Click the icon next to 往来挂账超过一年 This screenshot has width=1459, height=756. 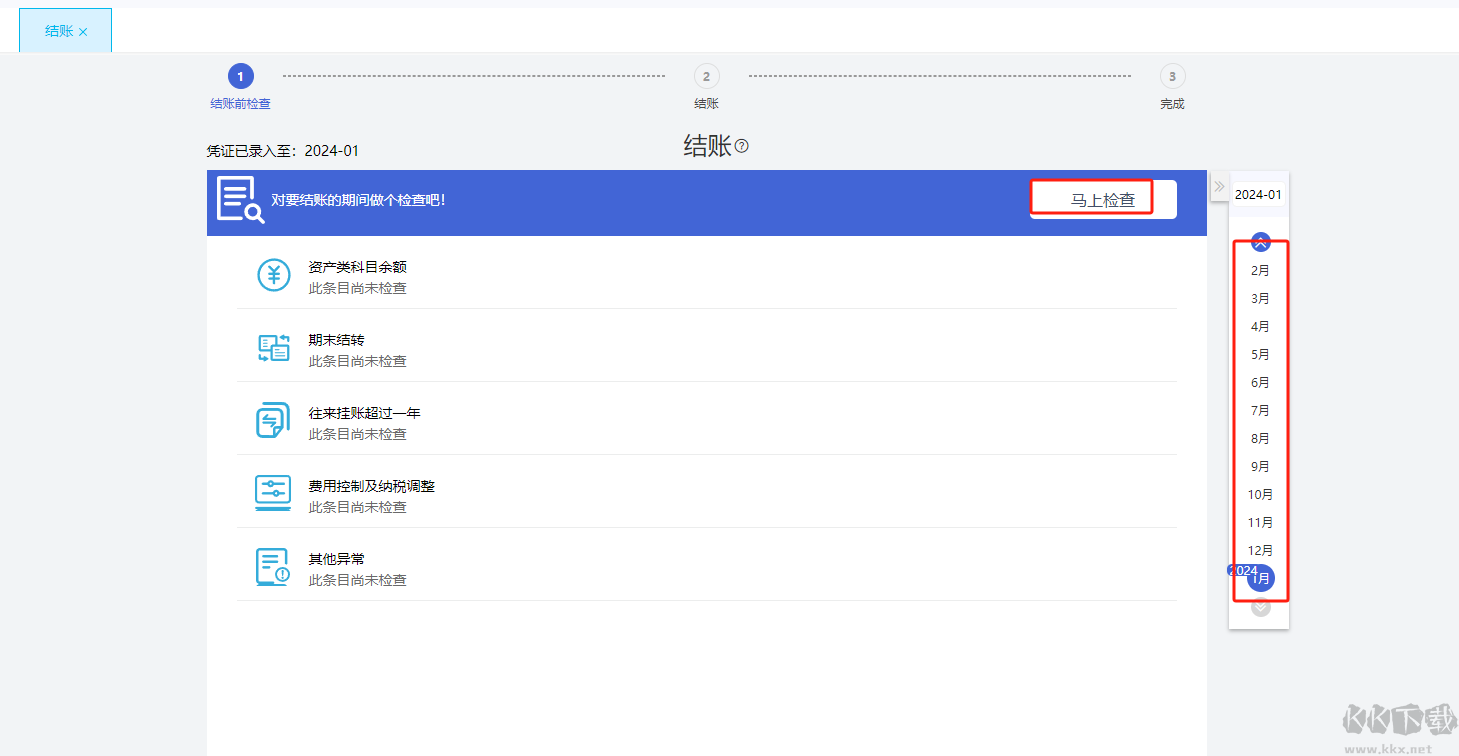pos(273,421)
